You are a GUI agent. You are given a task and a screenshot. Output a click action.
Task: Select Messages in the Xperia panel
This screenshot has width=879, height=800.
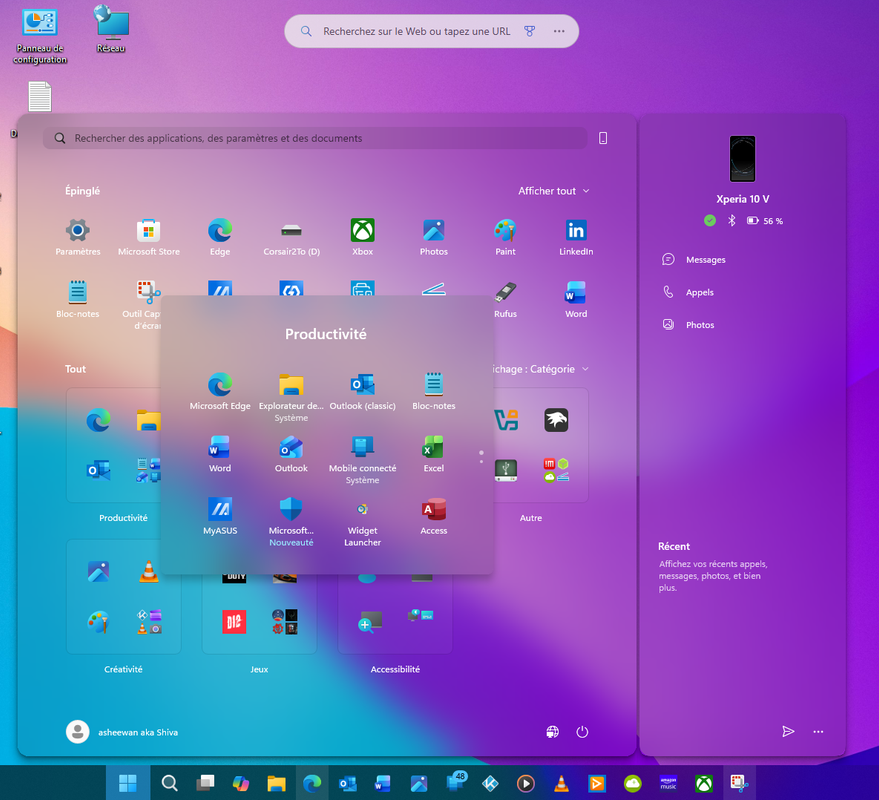(705, 260)
